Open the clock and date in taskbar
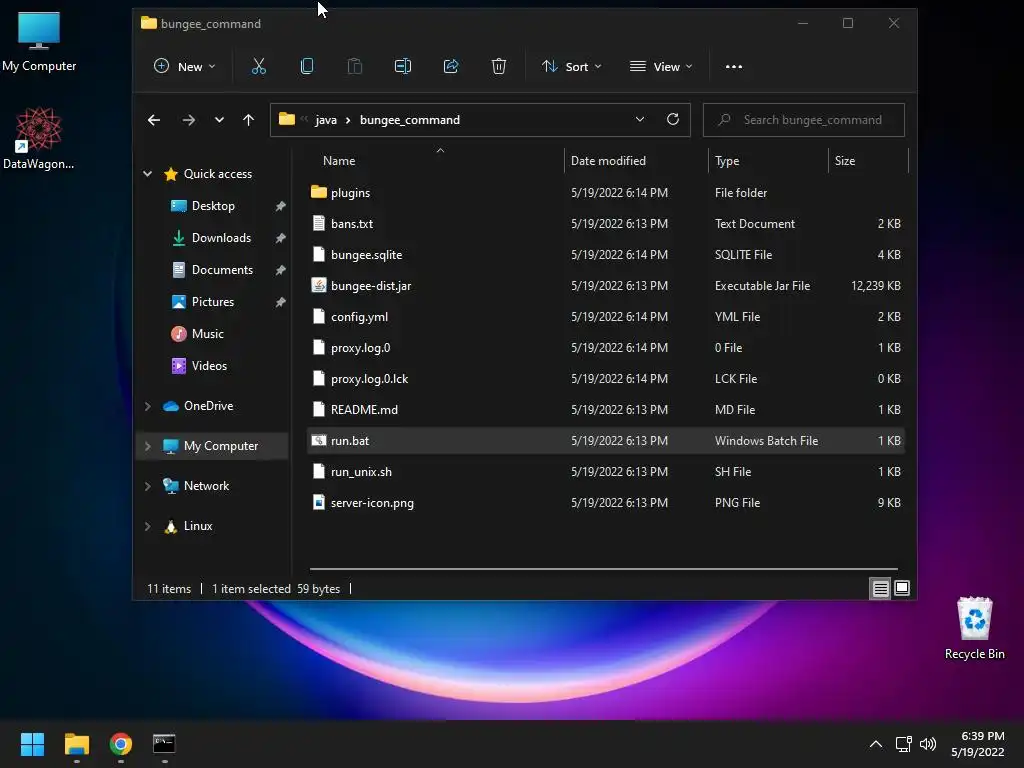 click(x=978, y=744)
